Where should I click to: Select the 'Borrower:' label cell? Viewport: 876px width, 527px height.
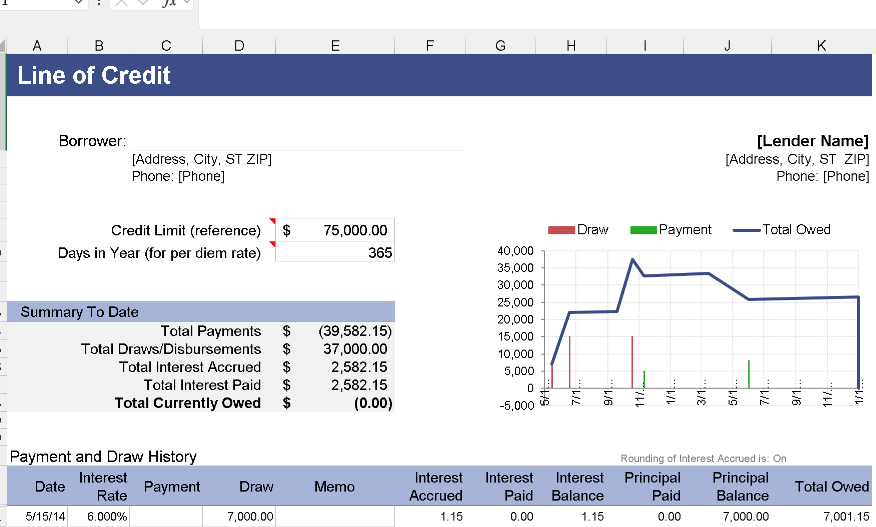[92, 141]
